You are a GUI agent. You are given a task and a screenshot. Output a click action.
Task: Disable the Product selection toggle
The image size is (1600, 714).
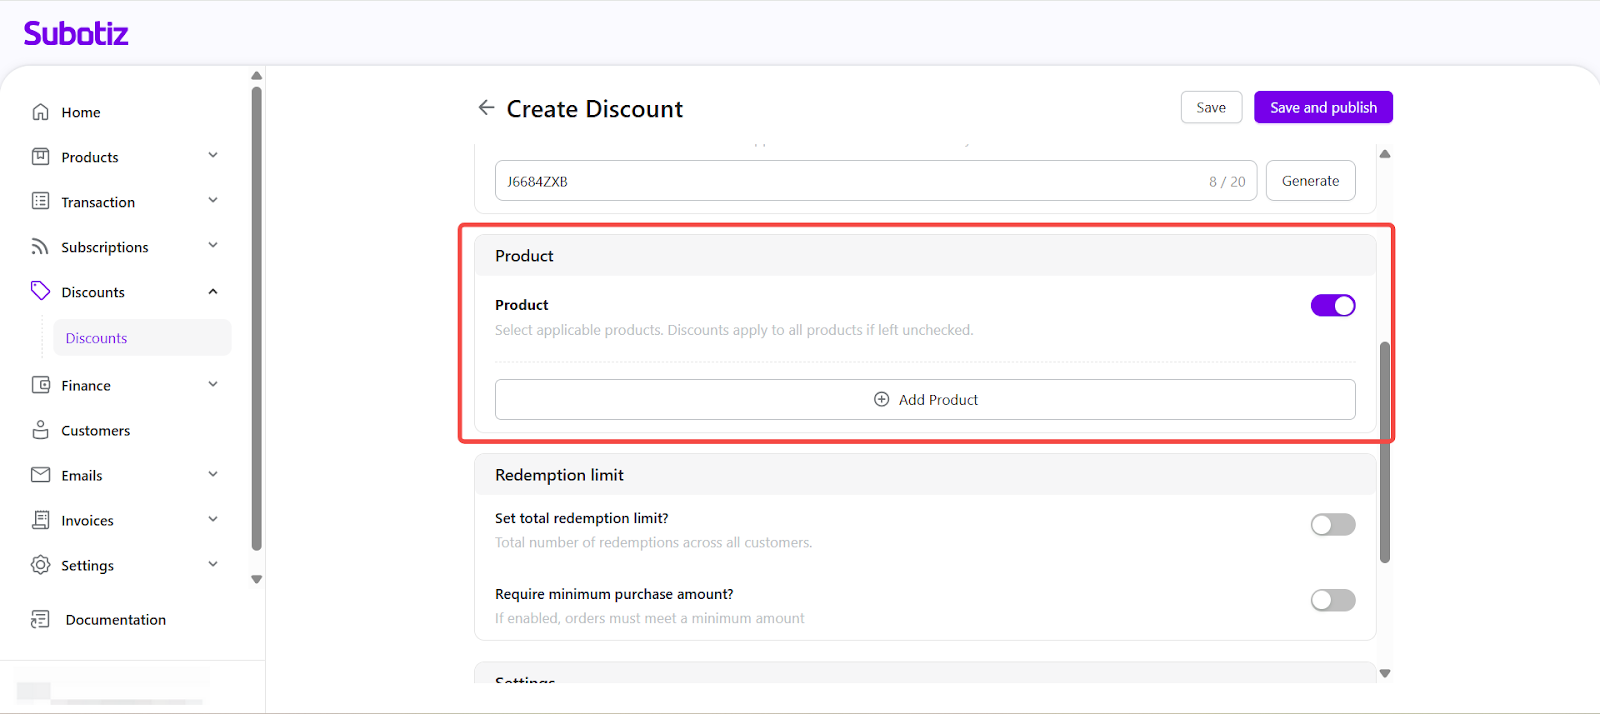click(x=1332, y=305)
